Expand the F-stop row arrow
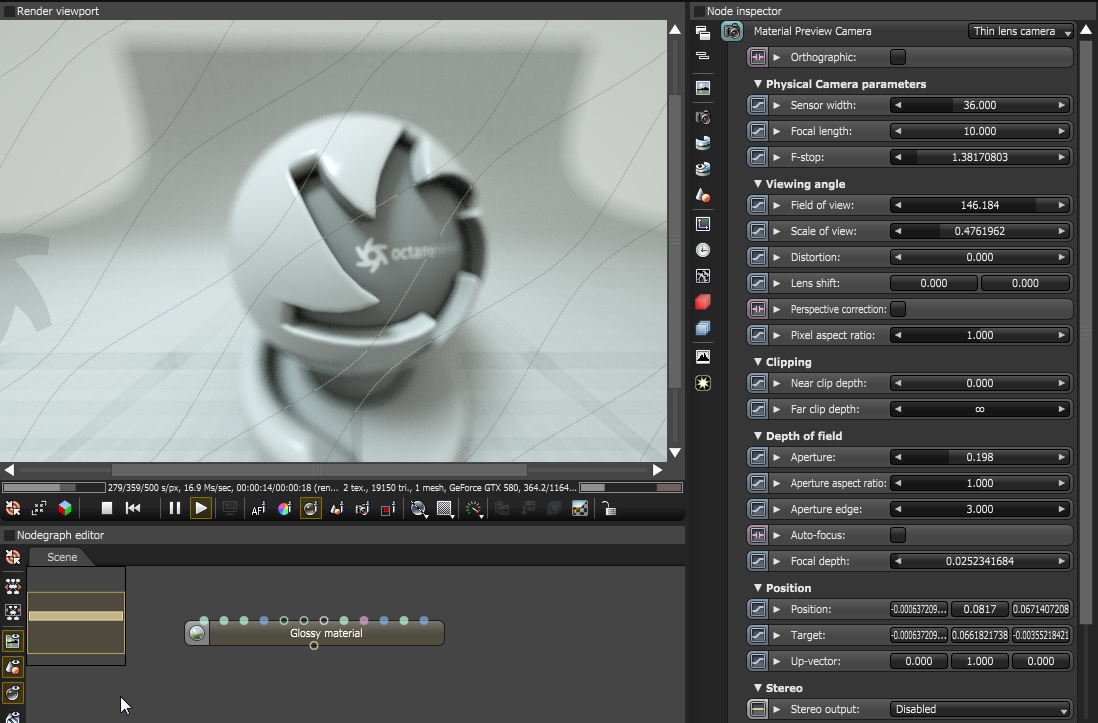Screen dimensions: 1098x723 click(x=777, y=157)
